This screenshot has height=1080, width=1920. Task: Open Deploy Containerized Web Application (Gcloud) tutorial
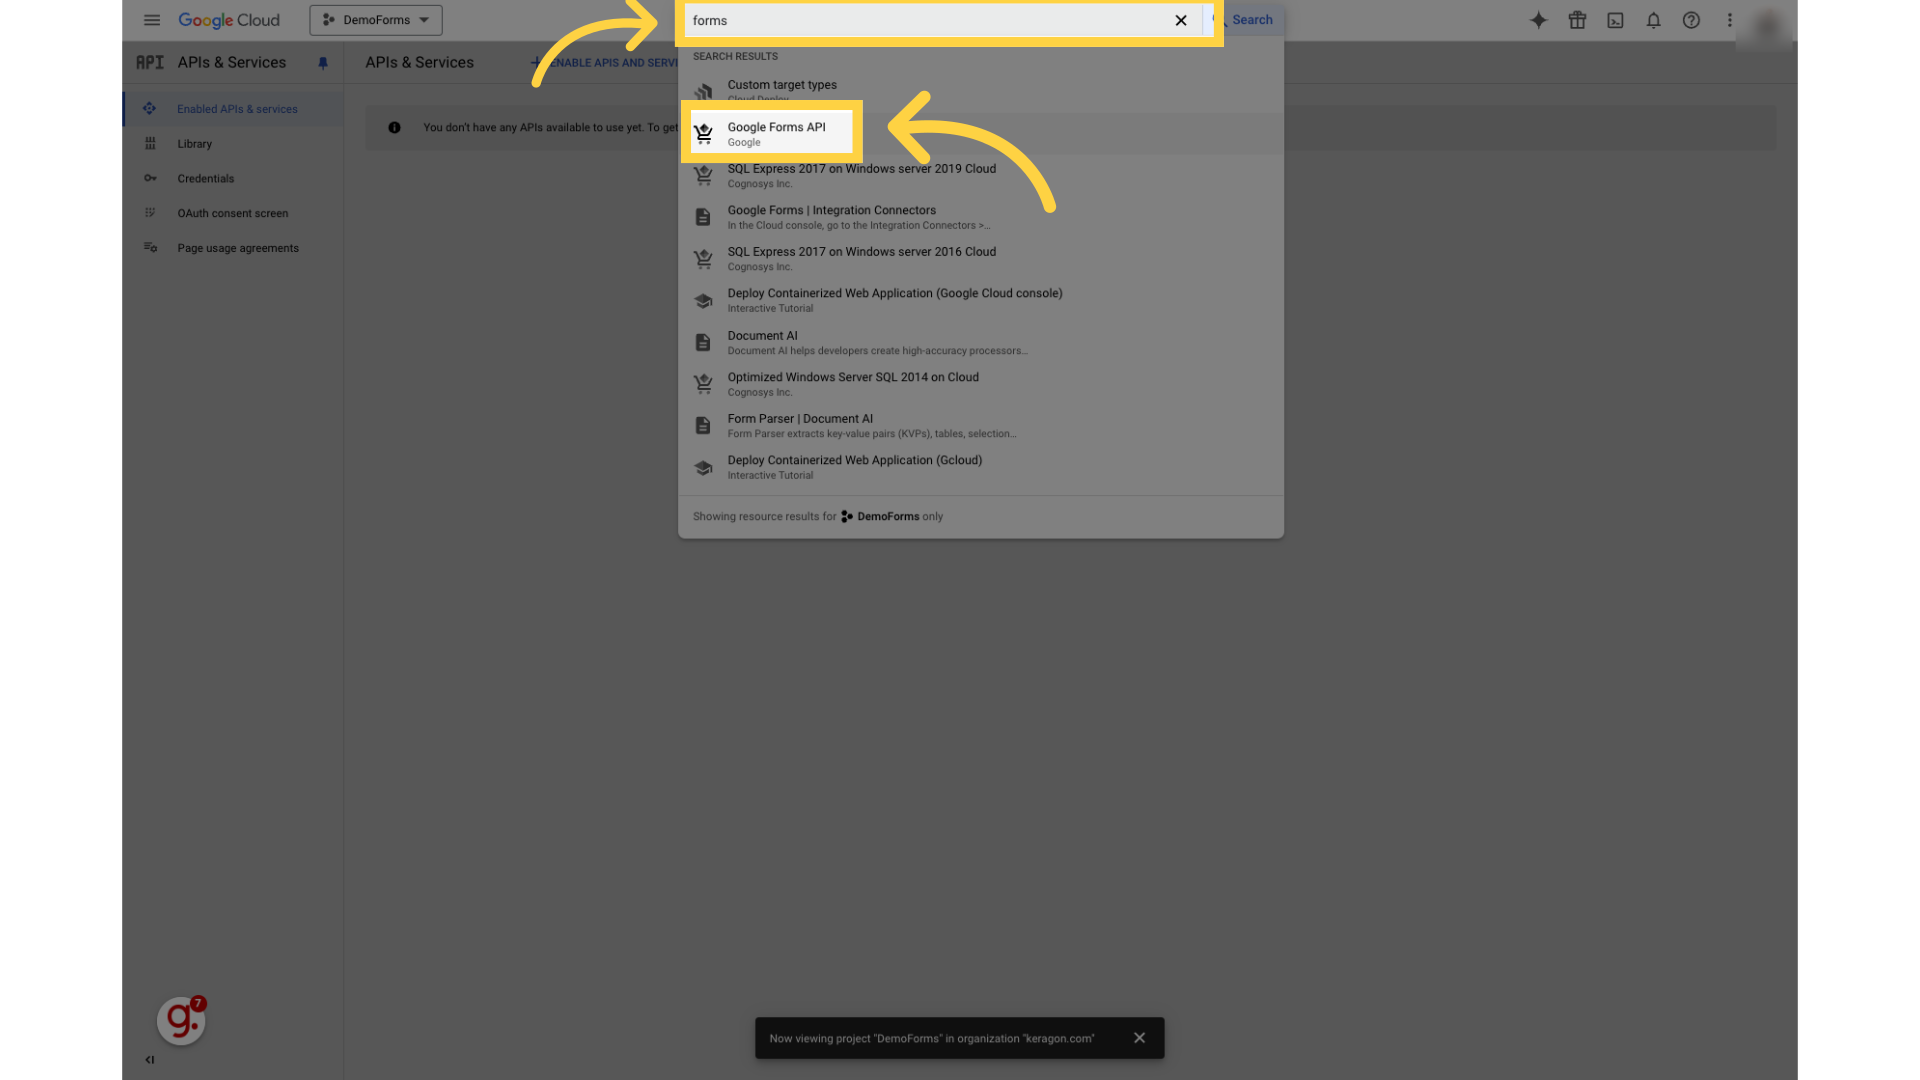point(980,467)
